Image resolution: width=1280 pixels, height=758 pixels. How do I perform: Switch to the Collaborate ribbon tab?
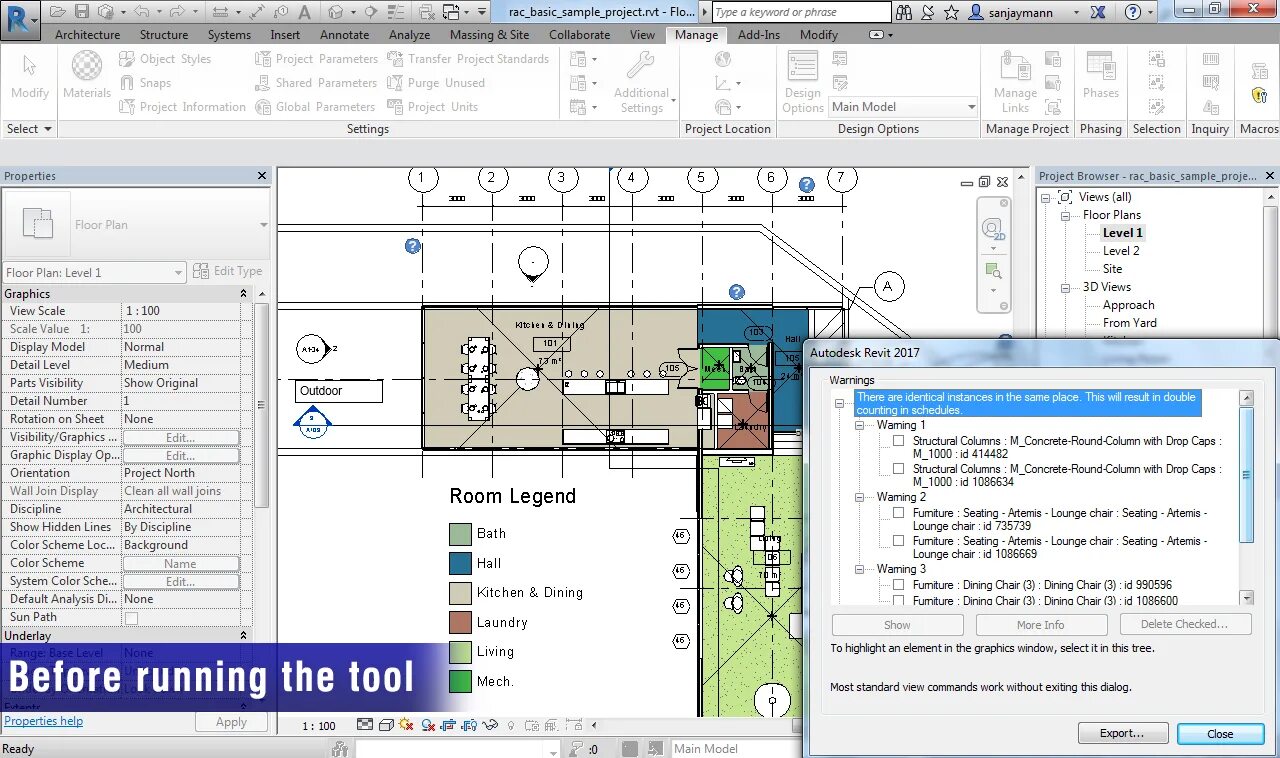(x=580, y=35)
